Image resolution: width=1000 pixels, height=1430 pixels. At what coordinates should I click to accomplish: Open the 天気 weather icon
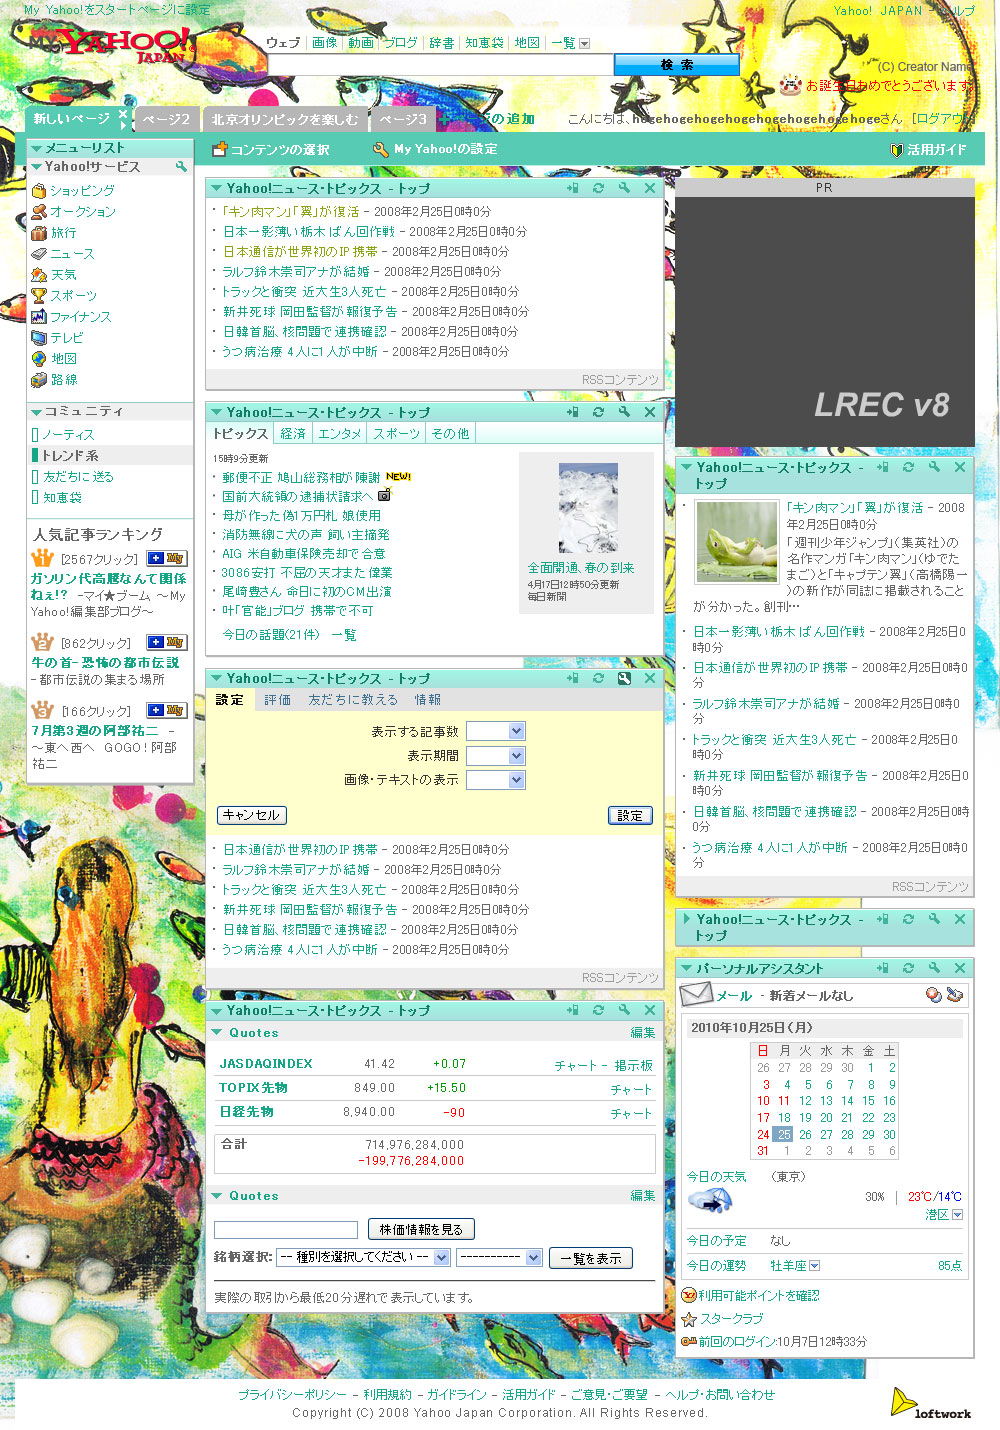click(39, 274)
